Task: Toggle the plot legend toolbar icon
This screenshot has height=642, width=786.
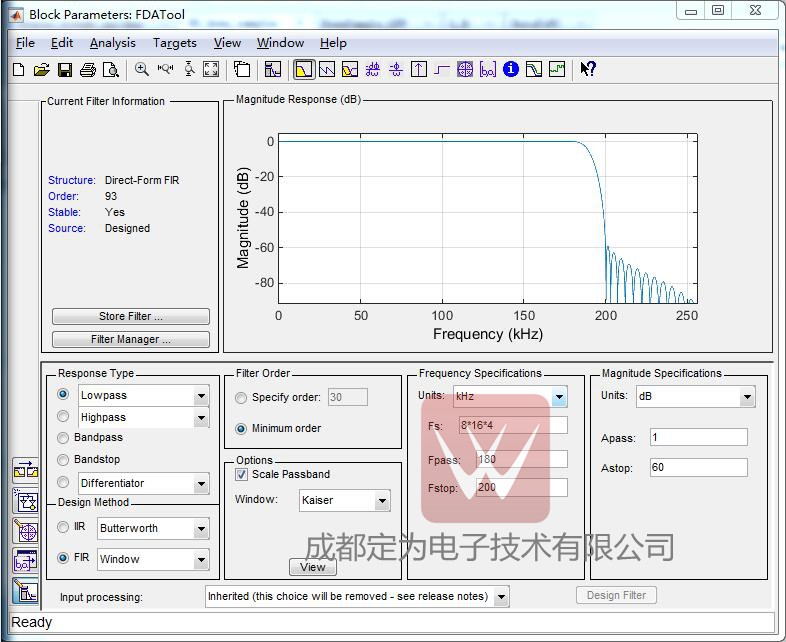Action: (x=242, y=69)
